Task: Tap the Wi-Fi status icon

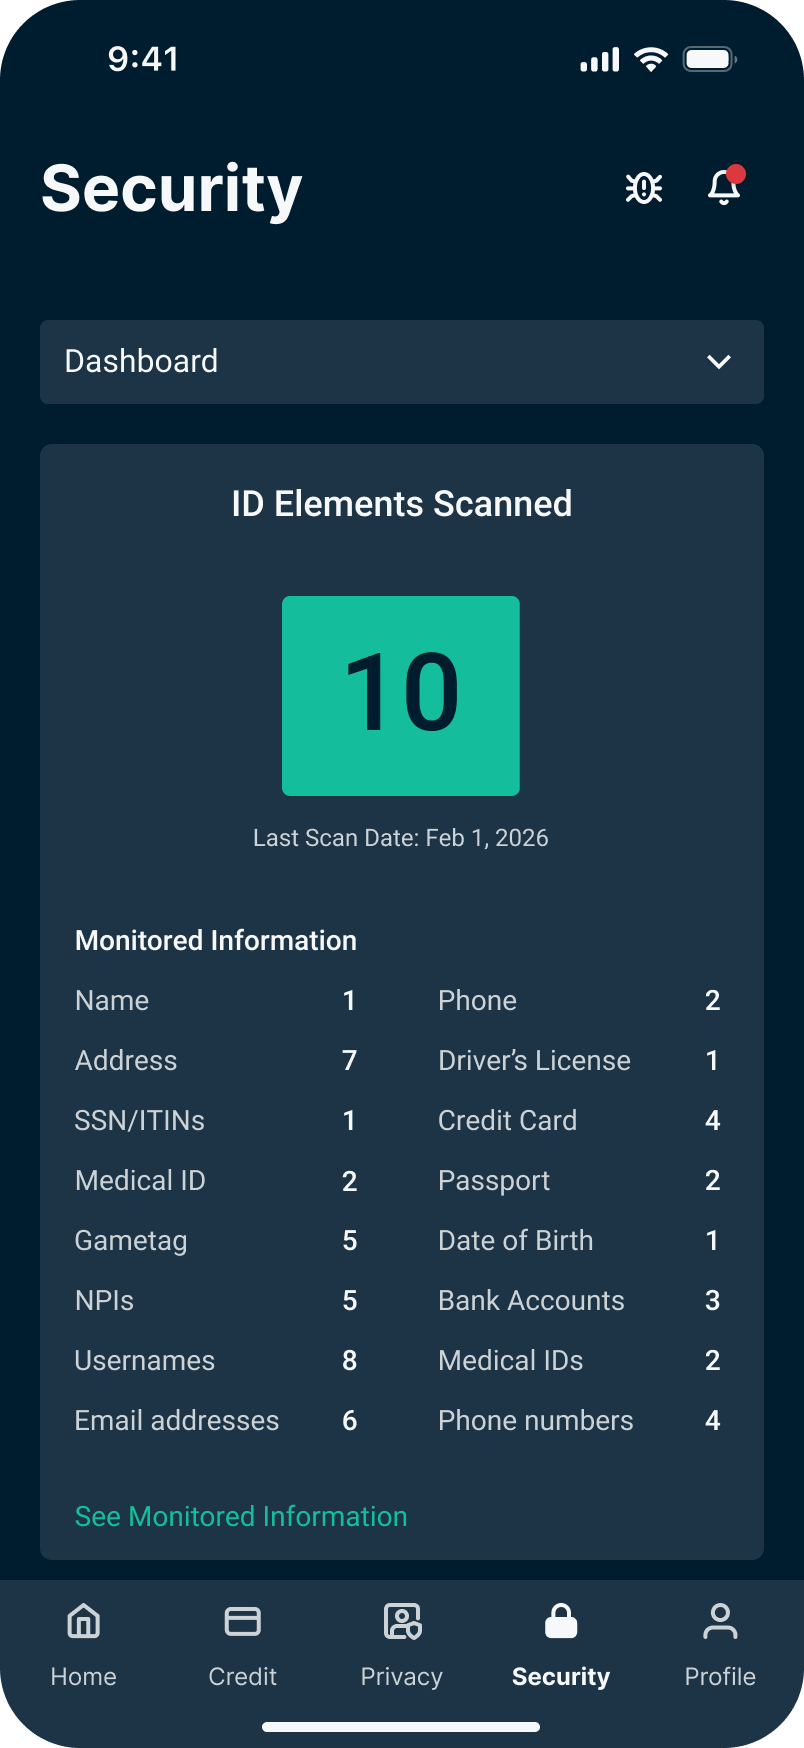Action: coord(651,60)
